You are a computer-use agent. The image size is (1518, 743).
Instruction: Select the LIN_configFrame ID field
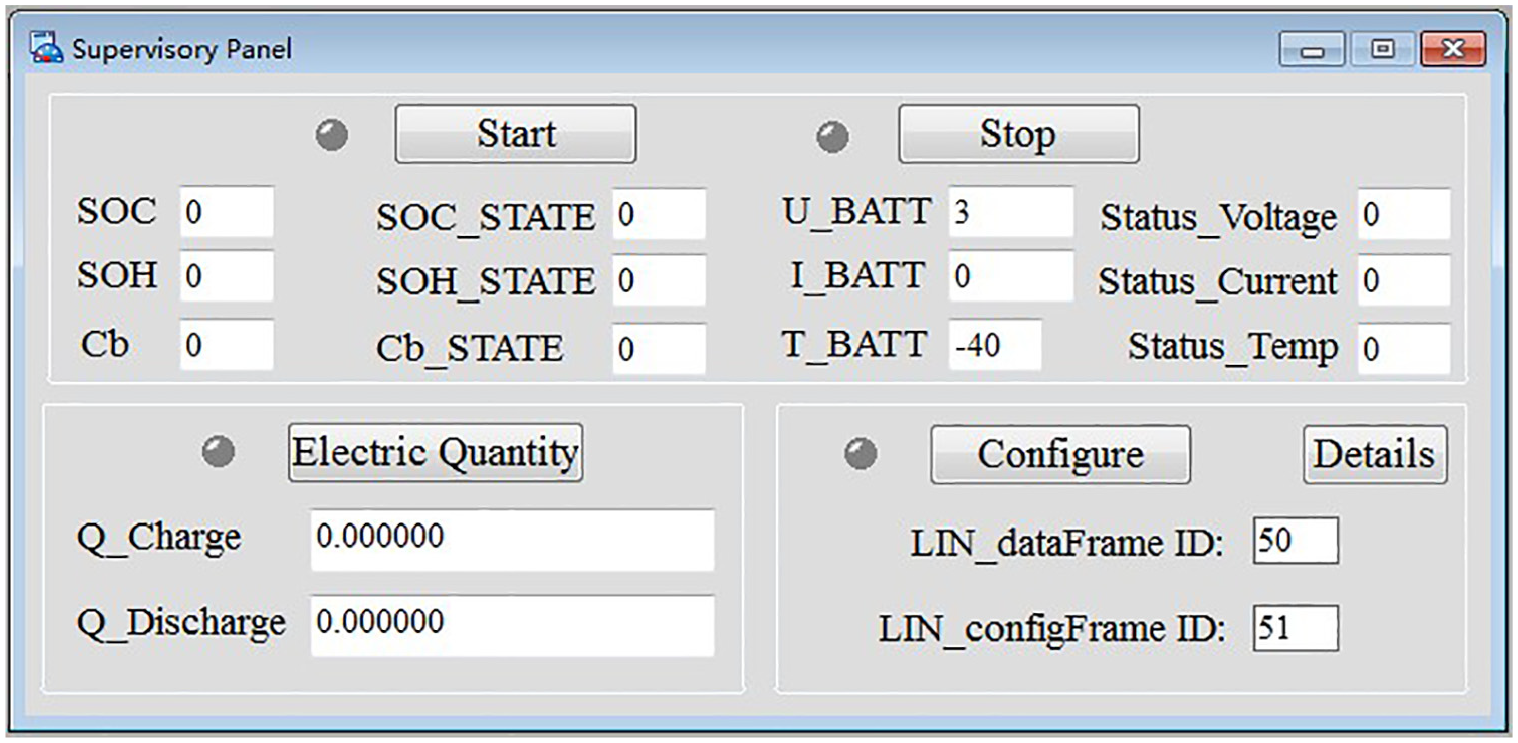[x=1295, y=628]
